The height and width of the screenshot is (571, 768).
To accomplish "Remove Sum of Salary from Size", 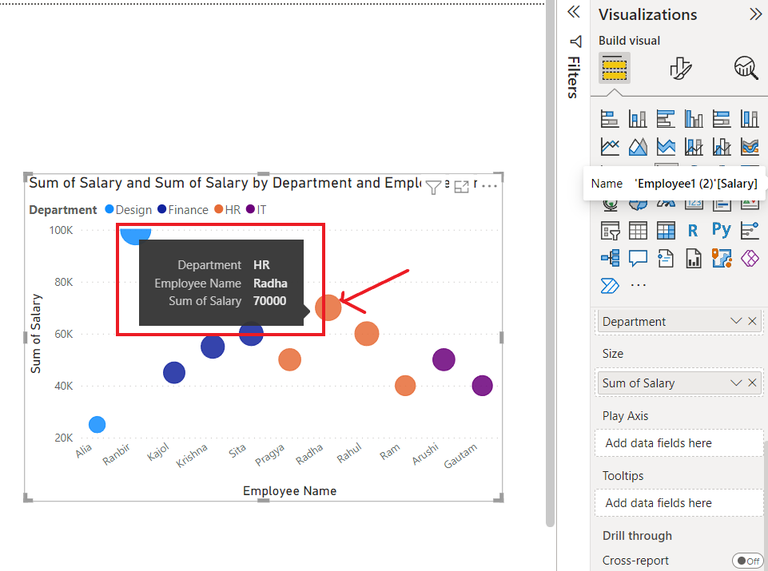I will [753, 383].
